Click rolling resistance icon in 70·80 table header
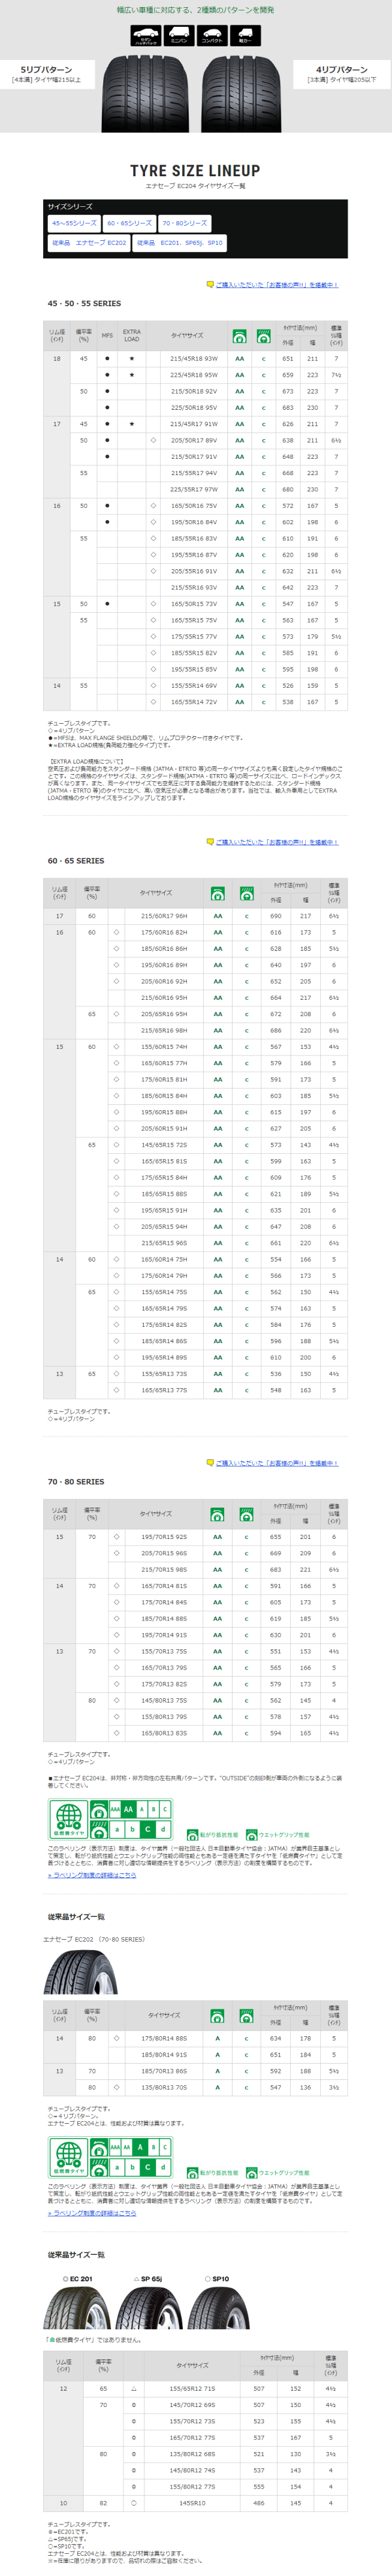The image size is (392, 2576). point(218,1514)
